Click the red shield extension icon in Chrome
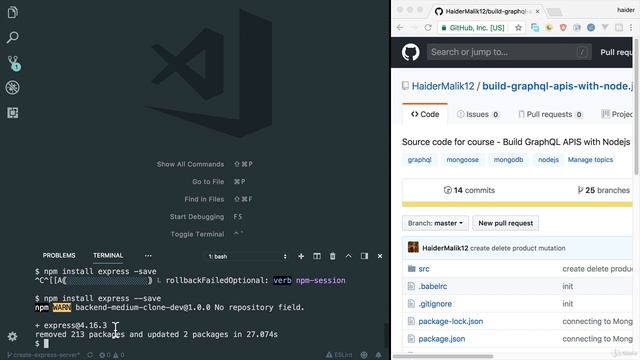 (563, 28)
